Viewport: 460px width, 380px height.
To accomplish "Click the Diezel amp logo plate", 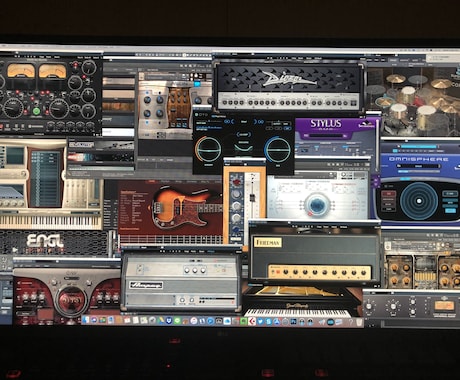I will [289, 79].
